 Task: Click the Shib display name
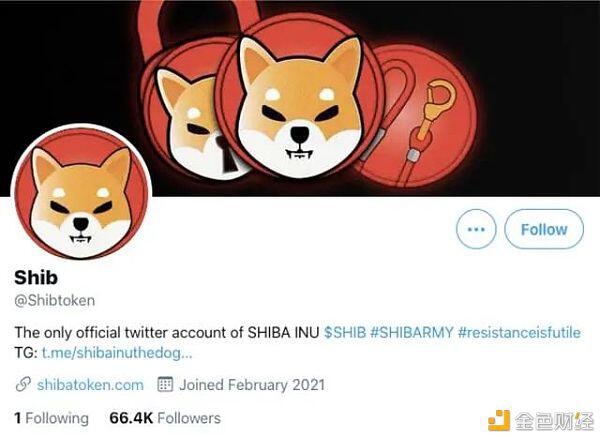point(36,277)
